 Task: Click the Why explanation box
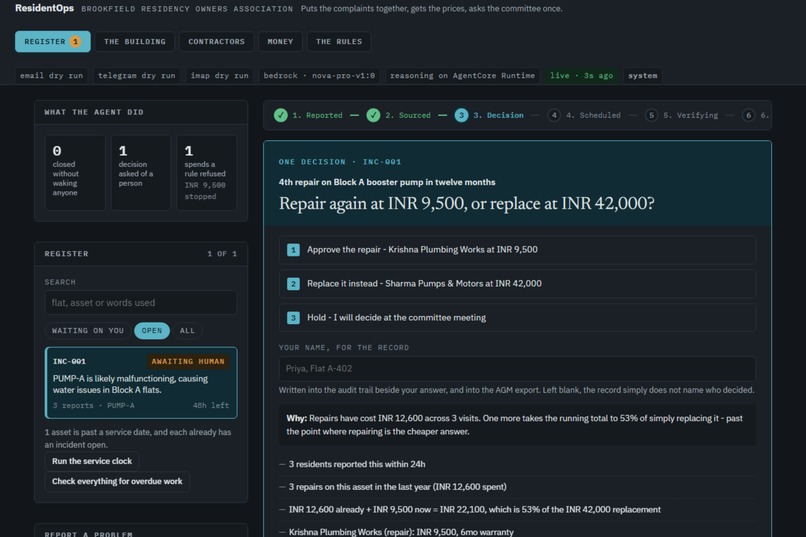[x=517, y=424]
